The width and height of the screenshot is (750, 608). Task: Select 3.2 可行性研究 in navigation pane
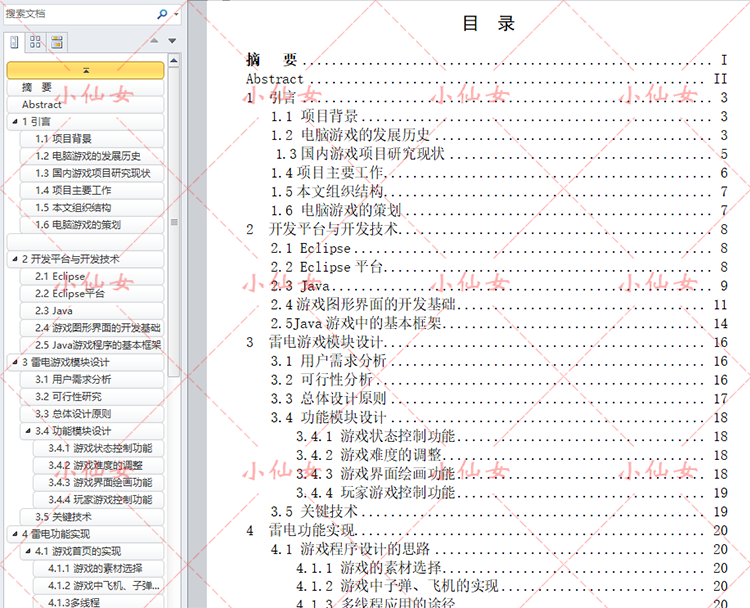tap(92, 397)
